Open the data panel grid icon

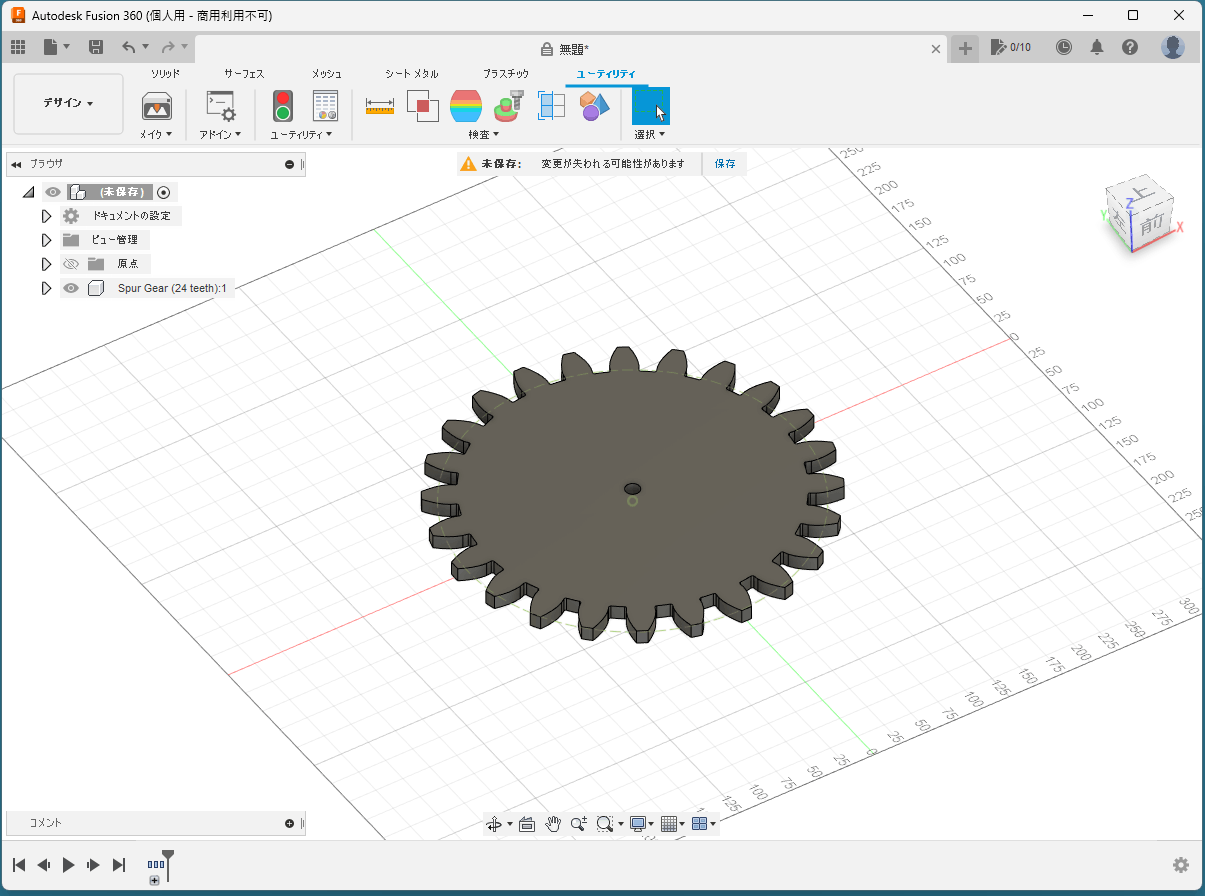(18, 47)
